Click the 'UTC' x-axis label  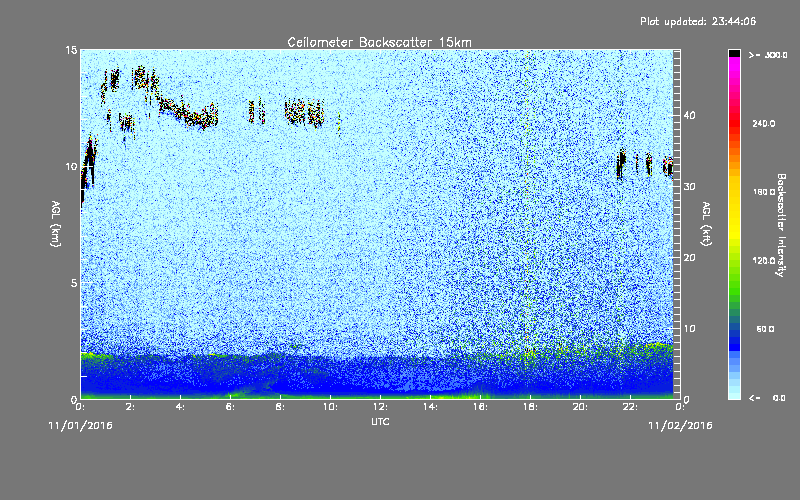click(x=380, y=421)
